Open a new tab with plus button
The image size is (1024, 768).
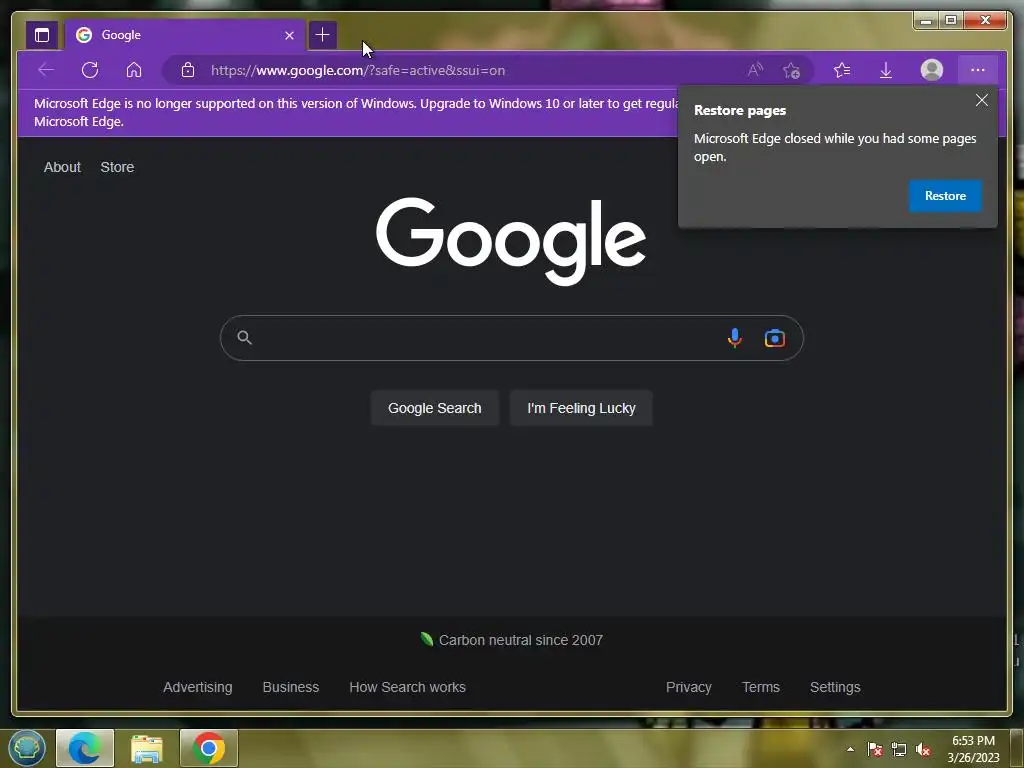pos(323,35)
